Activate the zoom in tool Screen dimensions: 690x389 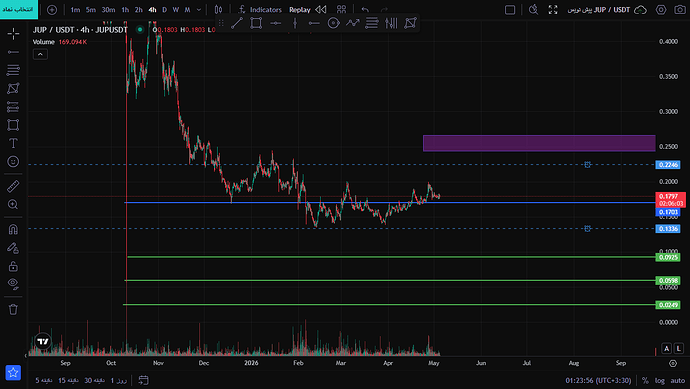coord(13,205)
